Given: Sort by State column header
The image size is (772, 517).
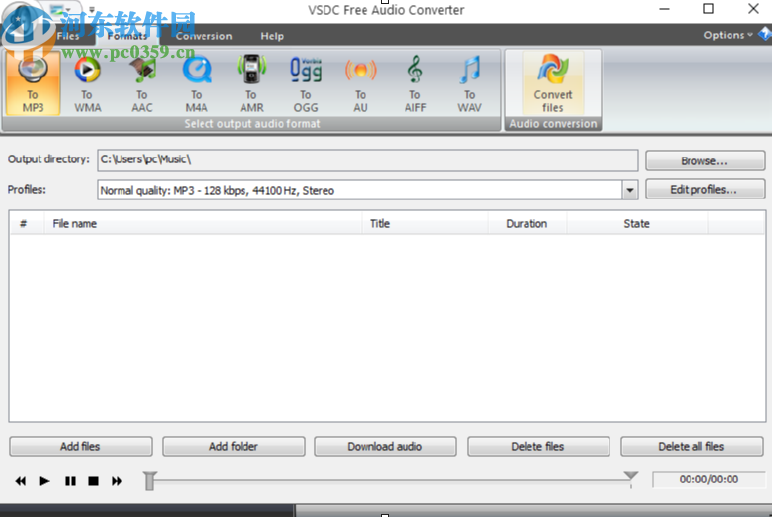Looking at the screenshot, I should point(637,224).
